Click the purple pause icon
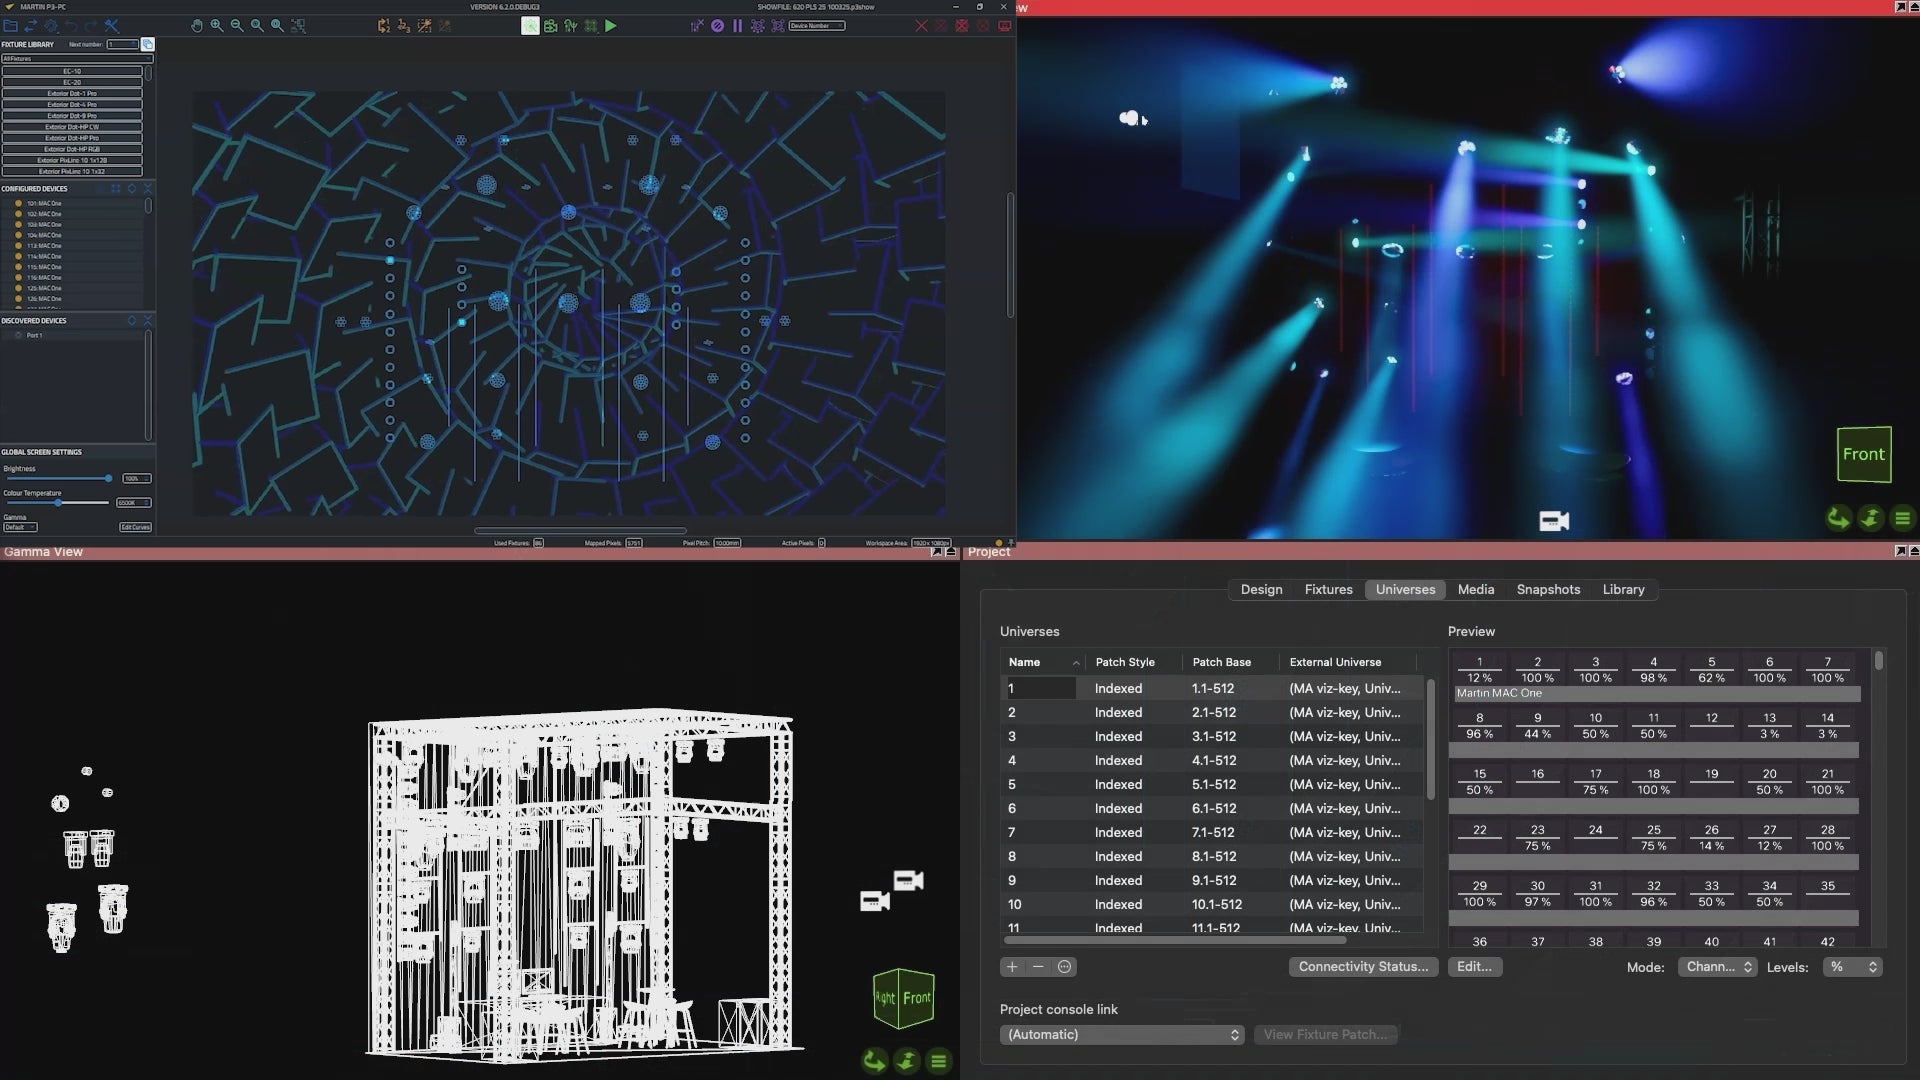 [738, 26]
